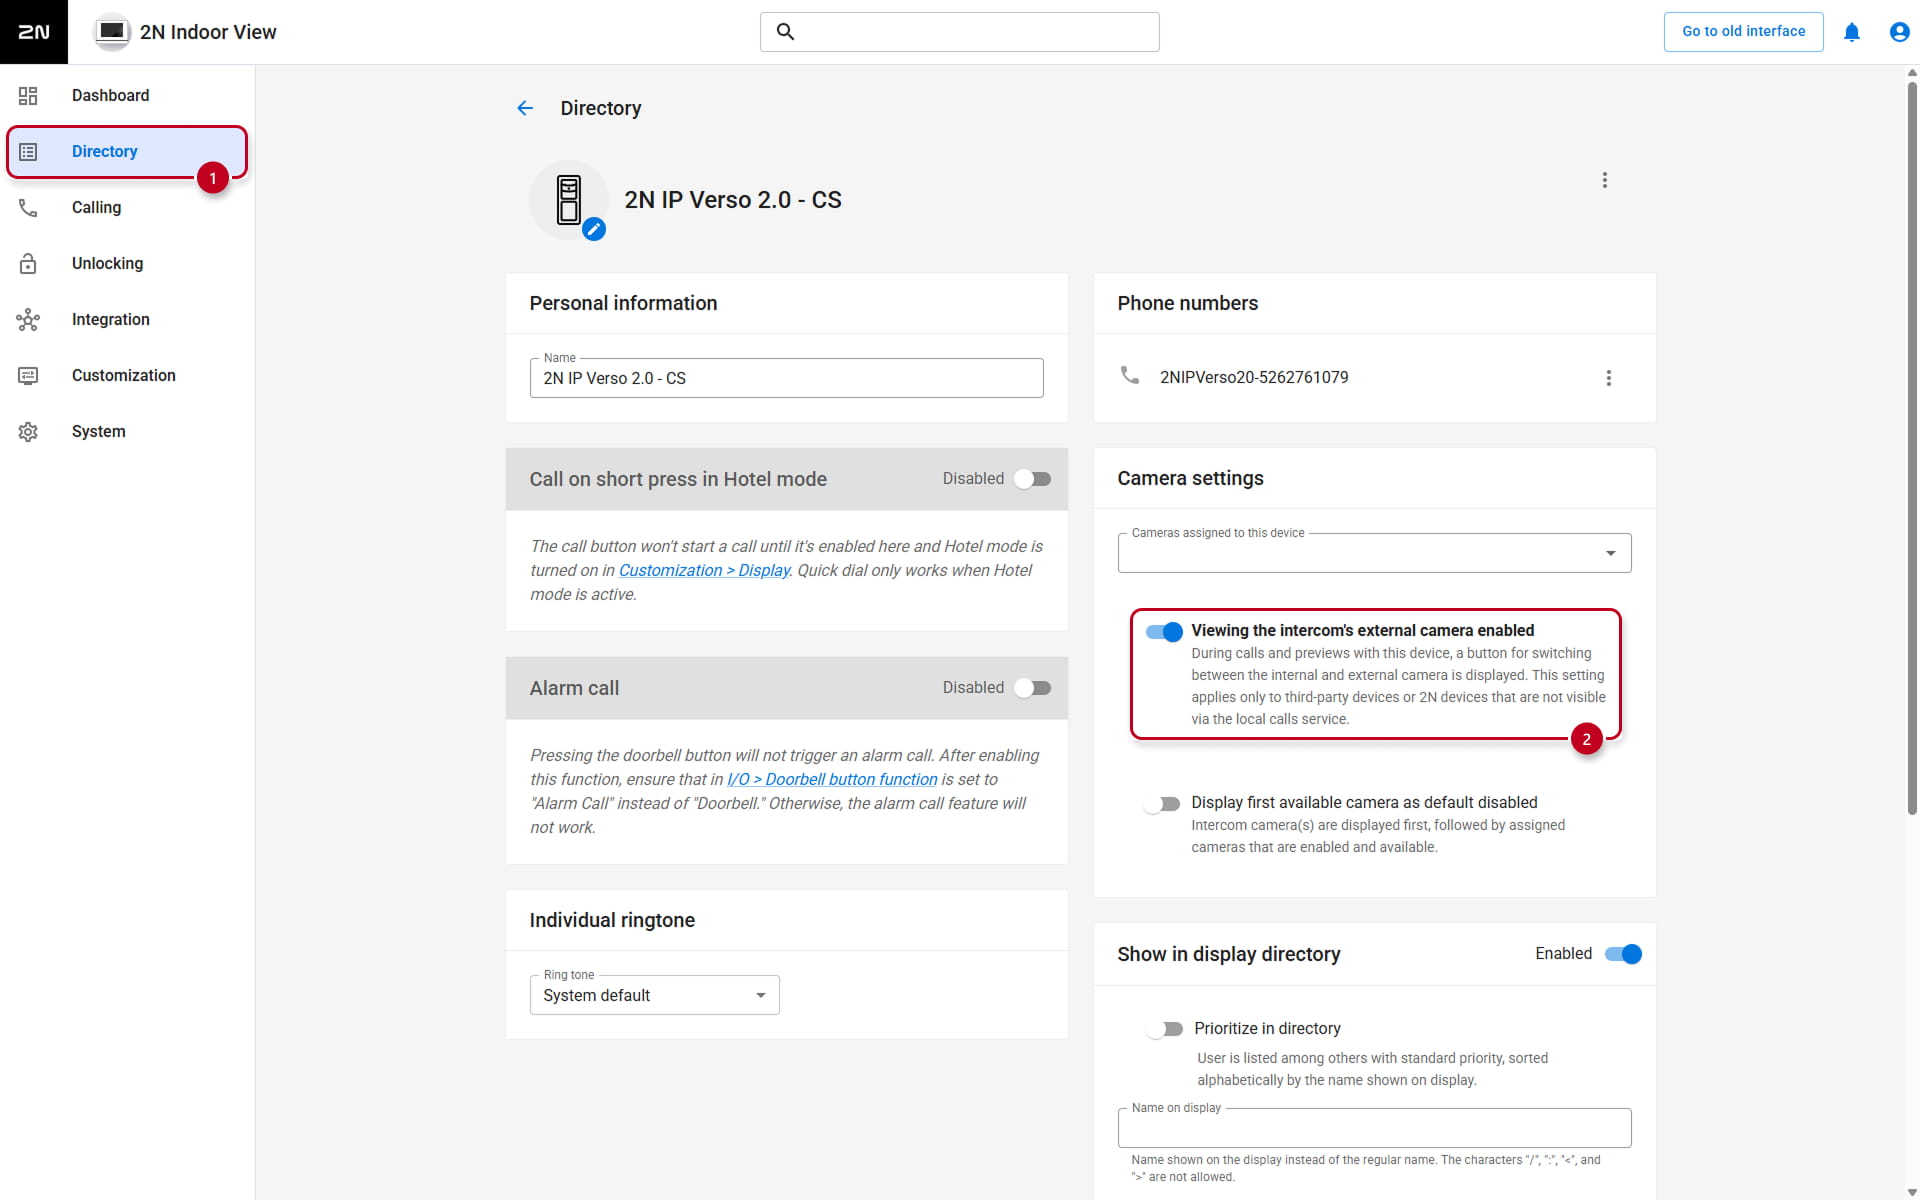The width and height of the screenshot is (1920, 1200).
Task: Go back using the blue arrow
Action: point(525,108)
